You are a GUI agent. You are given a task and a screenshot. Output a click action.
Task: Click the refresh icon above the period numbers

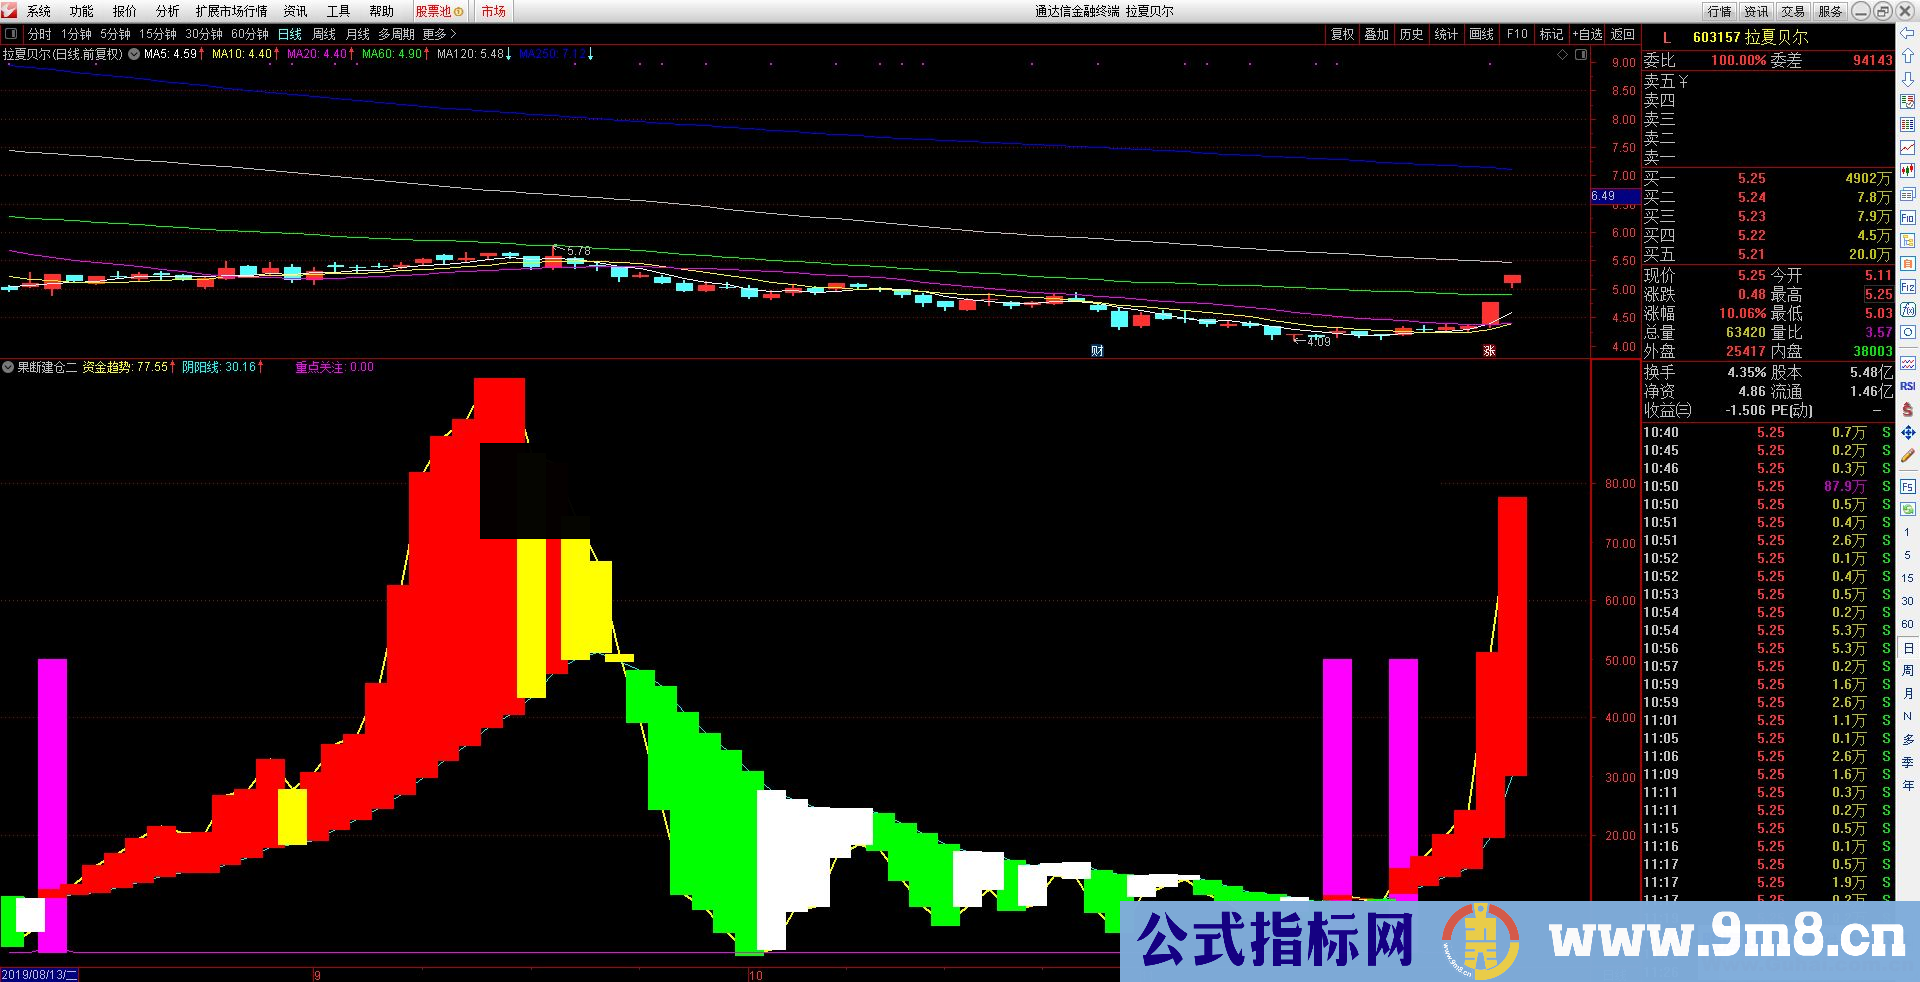(x=1908, y=507)
